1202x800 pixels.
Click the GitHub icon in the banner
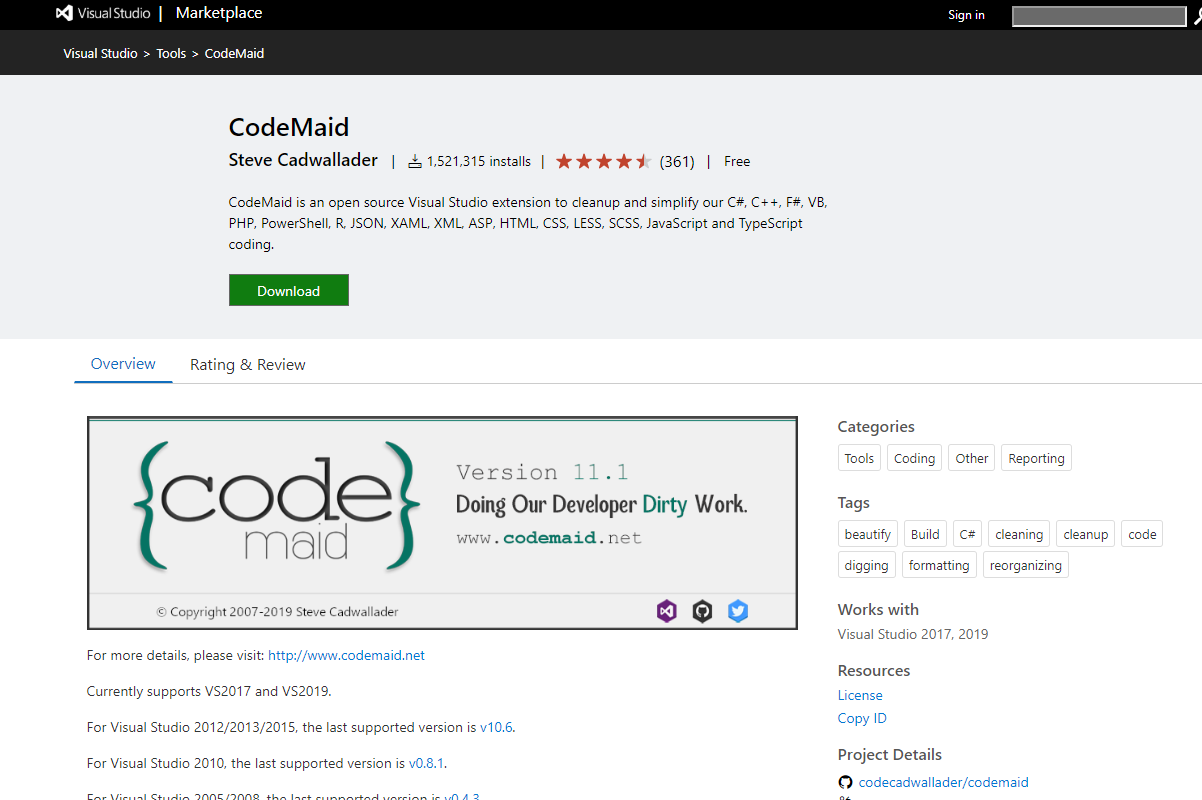point(703,611)
